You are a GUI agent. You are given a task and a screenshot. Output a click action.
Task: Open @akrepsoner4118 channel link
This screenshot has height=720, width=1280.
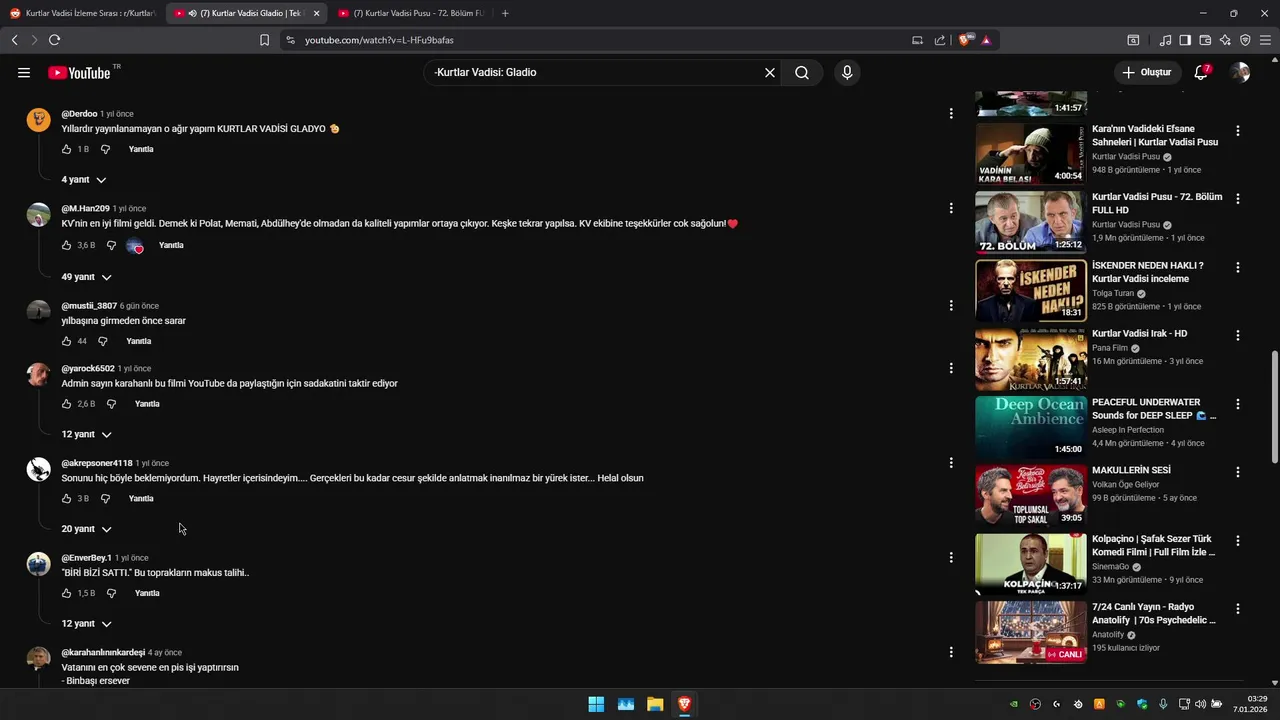(x=96, y=463)
